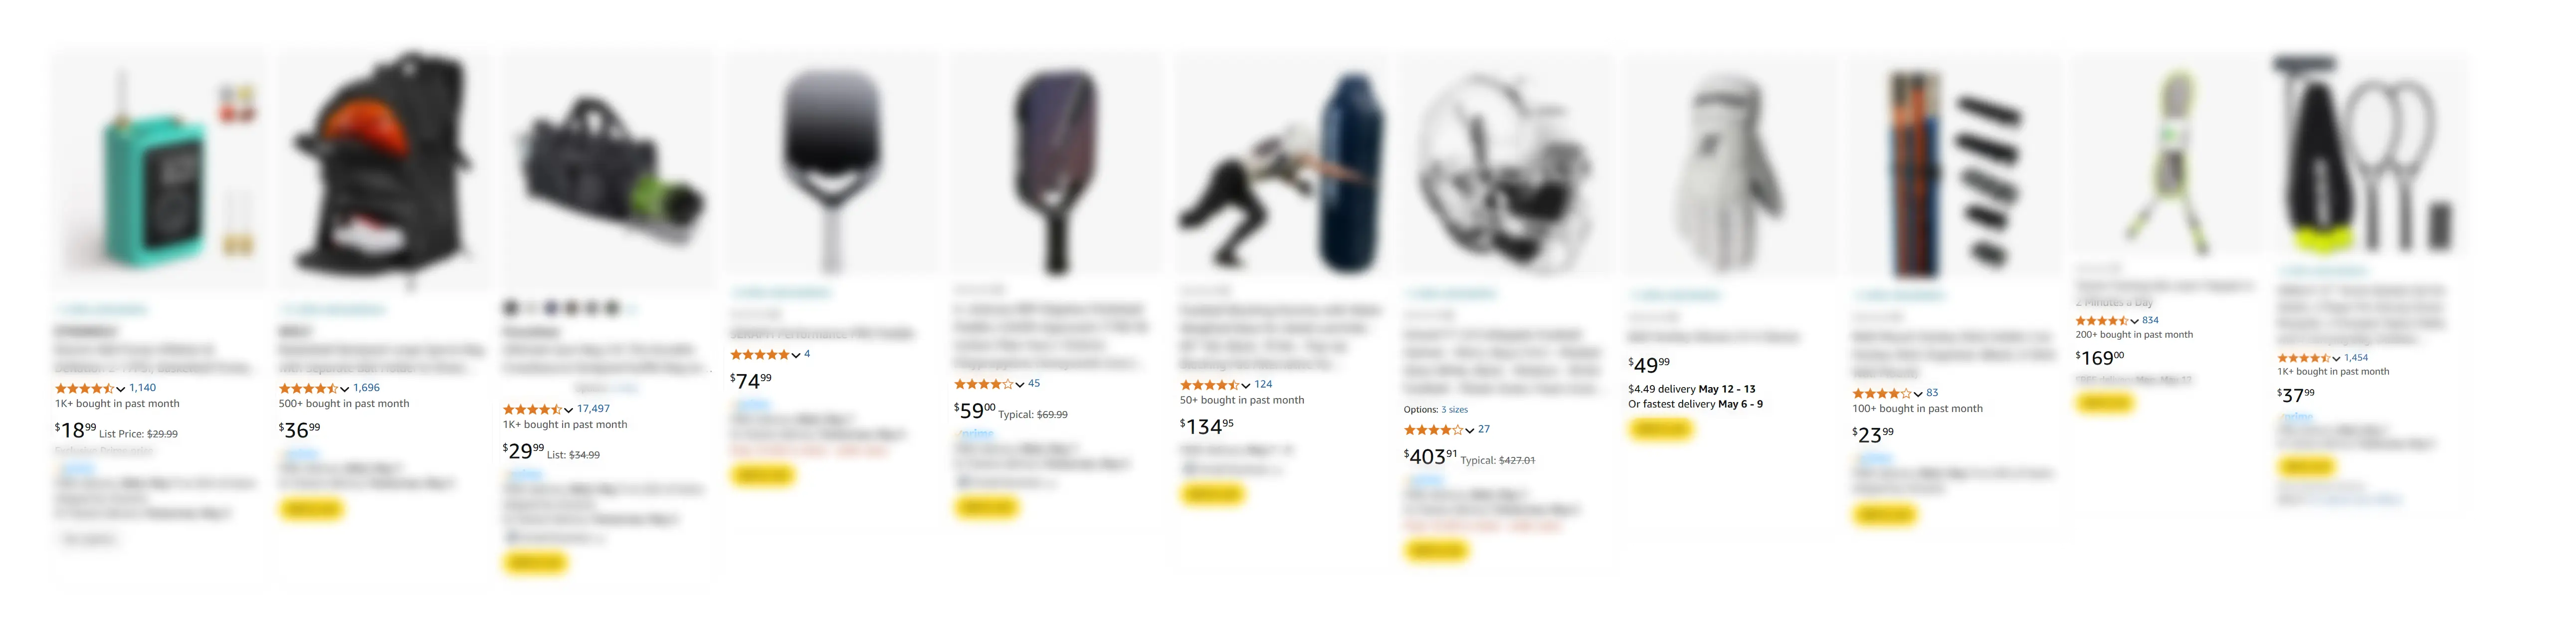Open the 1,696 reviews link
Screen dimensions: 2576x627
click(366, 388)
